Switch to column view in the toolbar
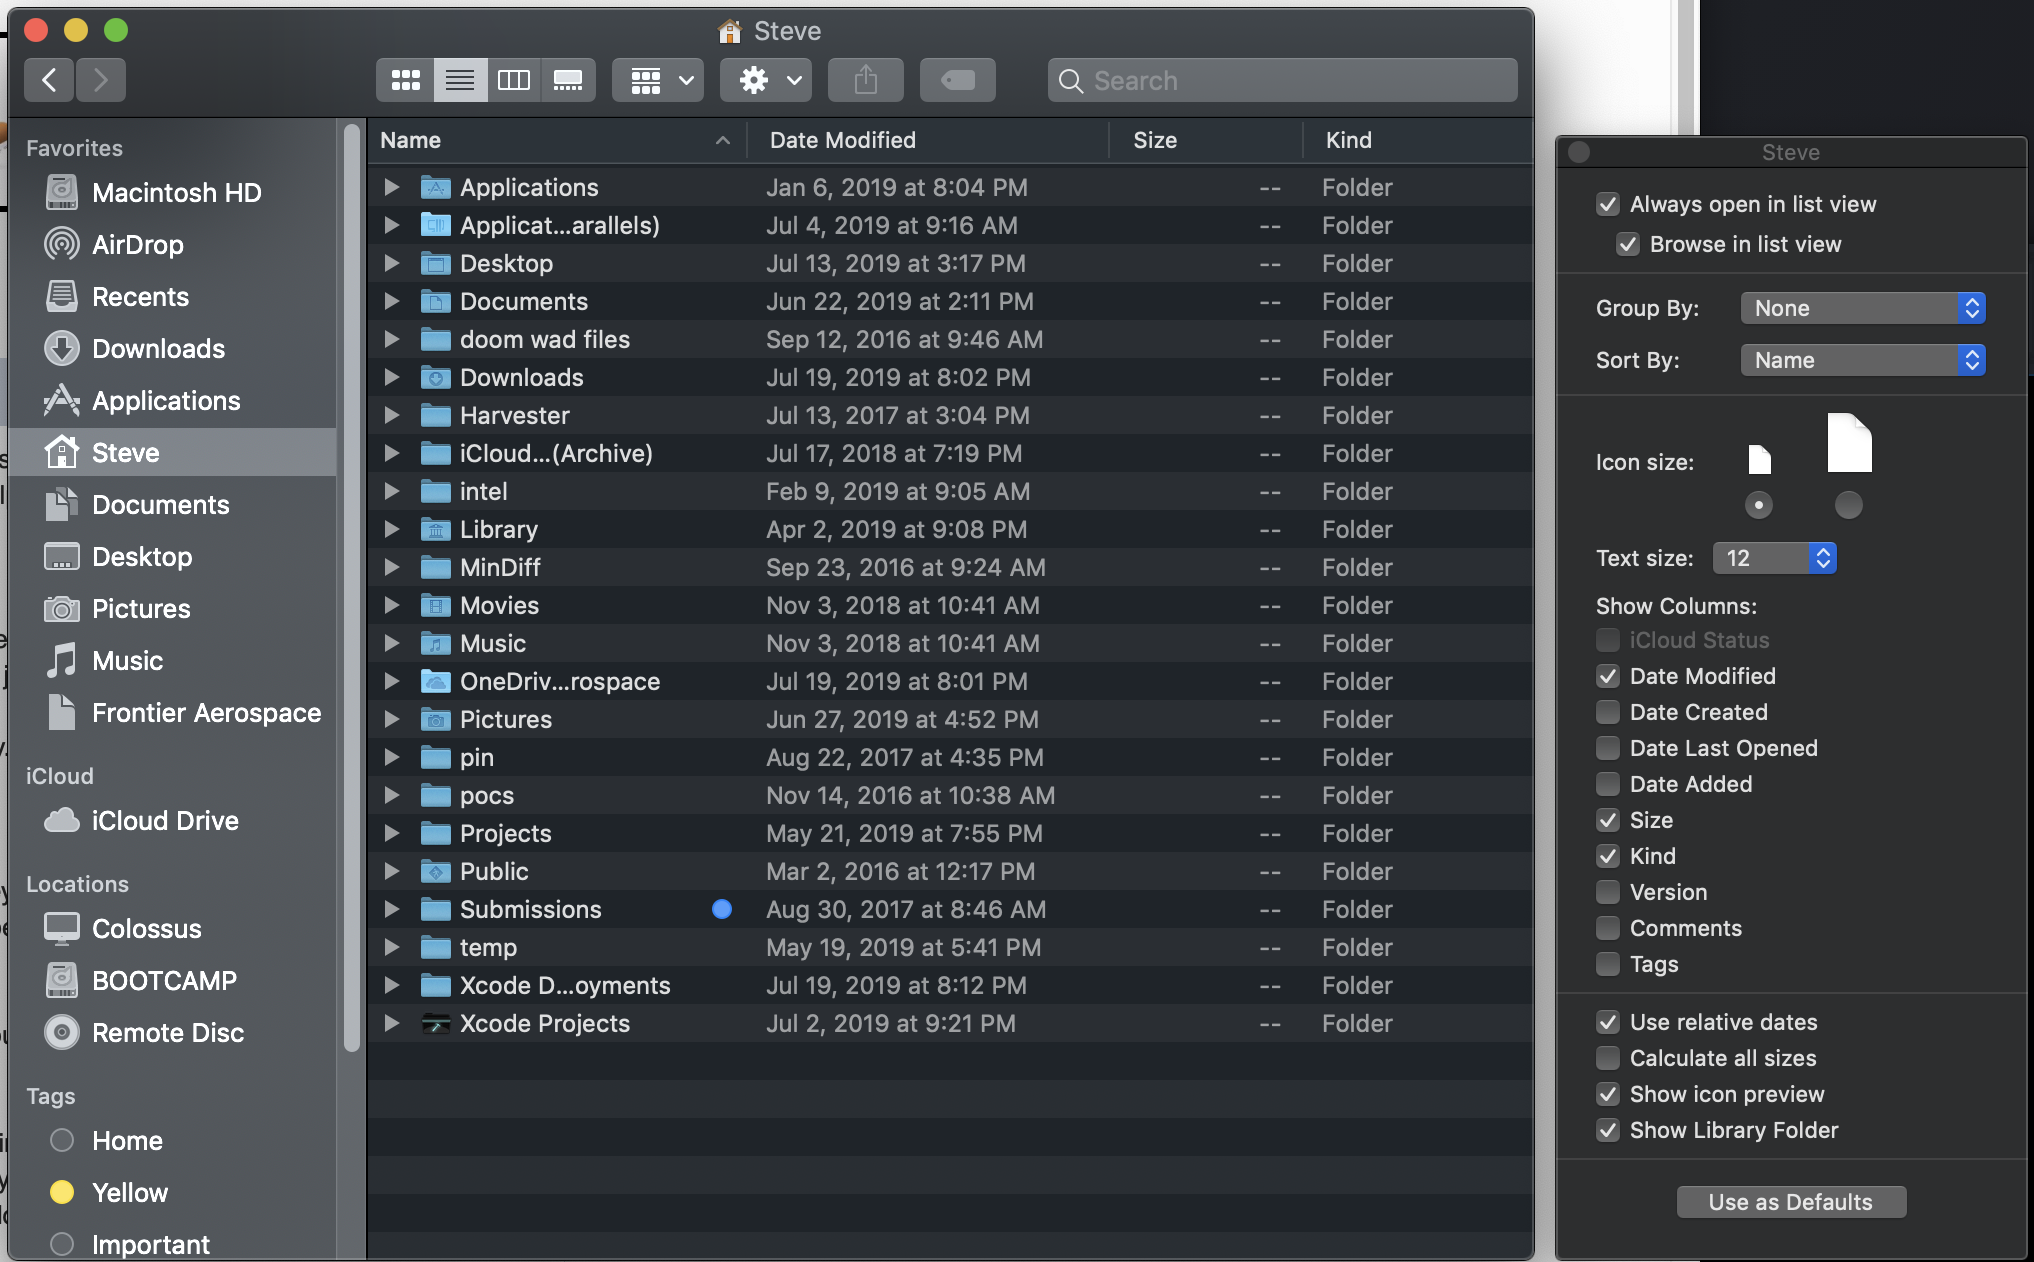Screen dimensions: 2034x1262 pyautogui.click(x=514, y=80)
